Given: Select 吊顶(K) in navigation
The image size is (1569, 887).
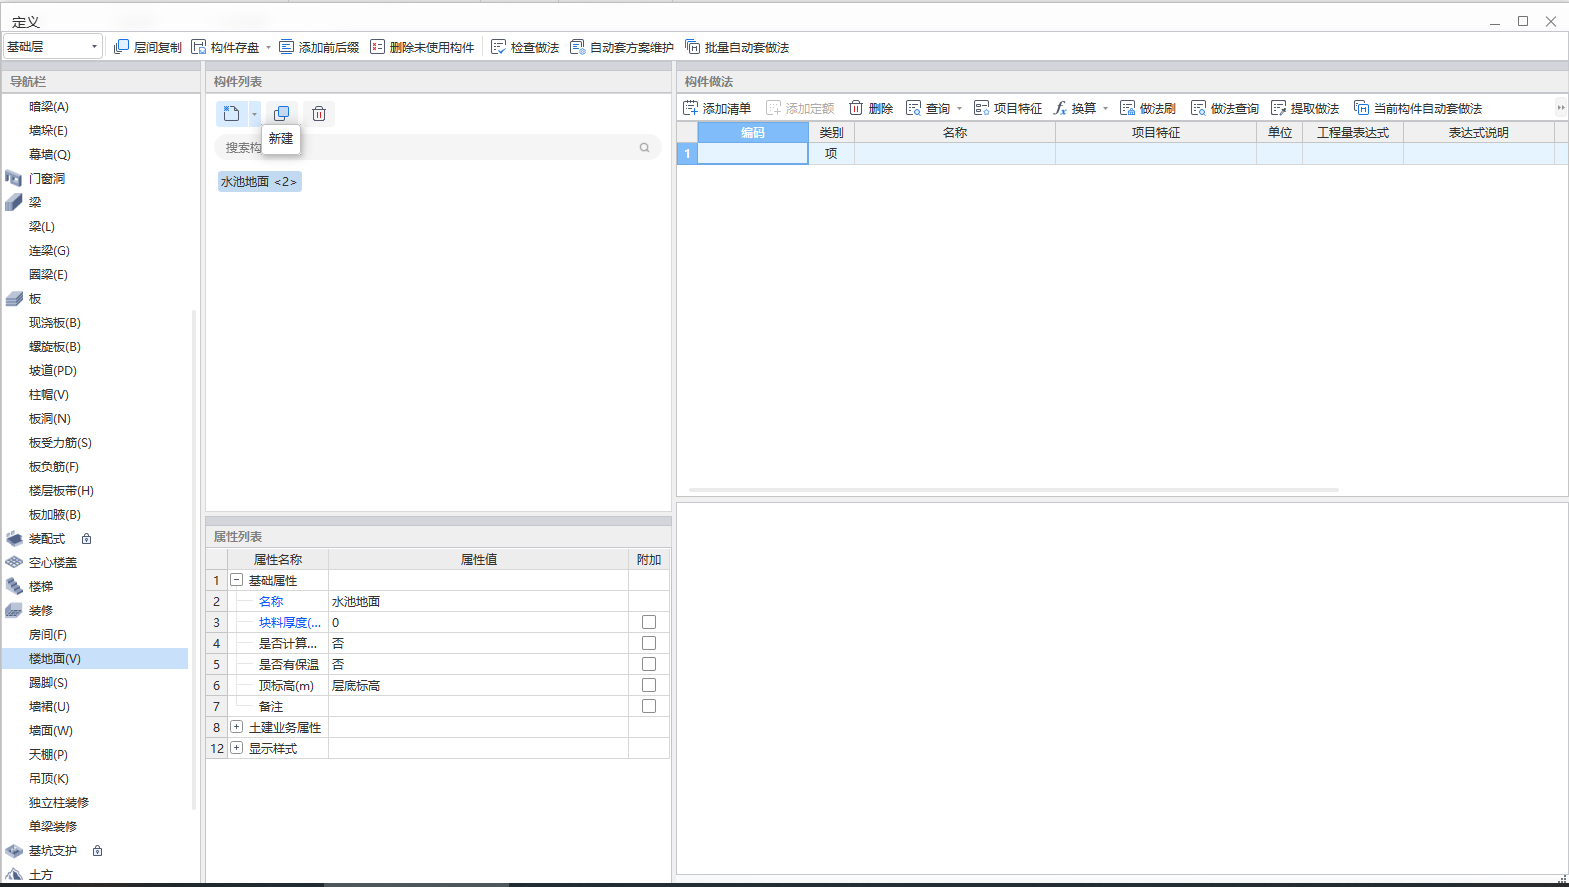Looking at the screenshot, I should (49, 778).
